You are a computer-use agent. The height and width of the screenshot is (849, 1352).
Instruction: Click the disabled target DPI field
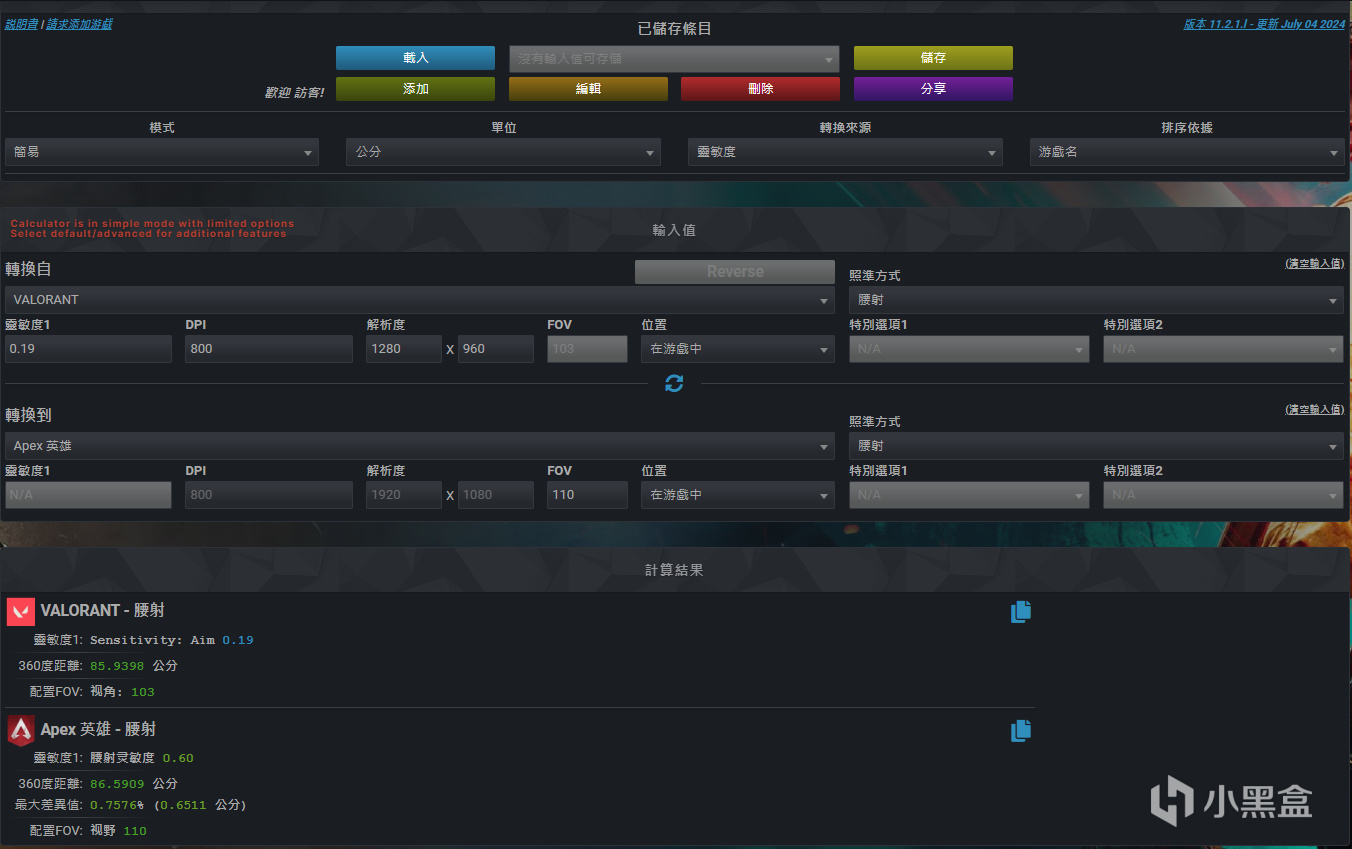269,495
